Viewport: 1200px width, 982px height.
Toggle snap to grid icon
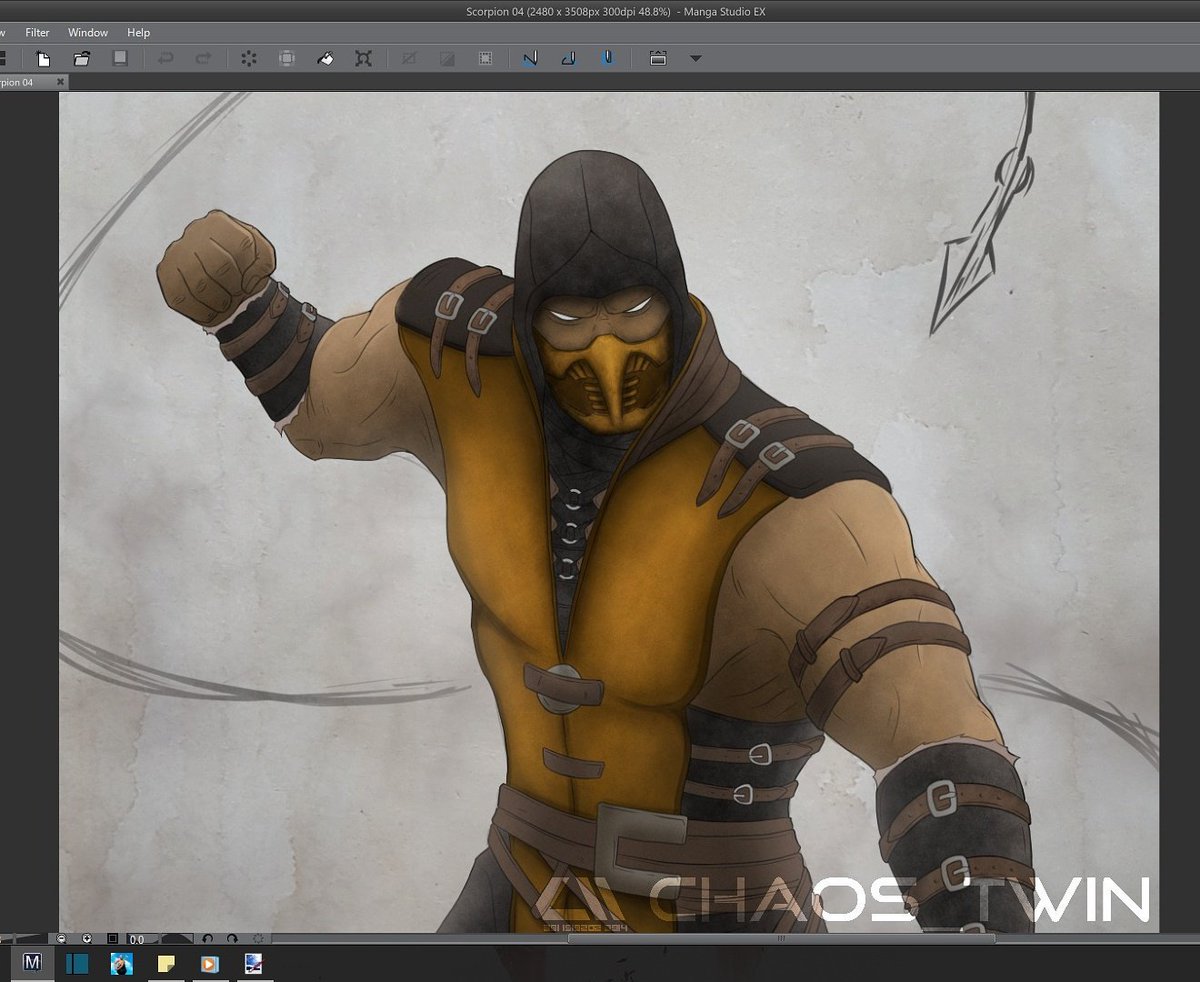607,59
